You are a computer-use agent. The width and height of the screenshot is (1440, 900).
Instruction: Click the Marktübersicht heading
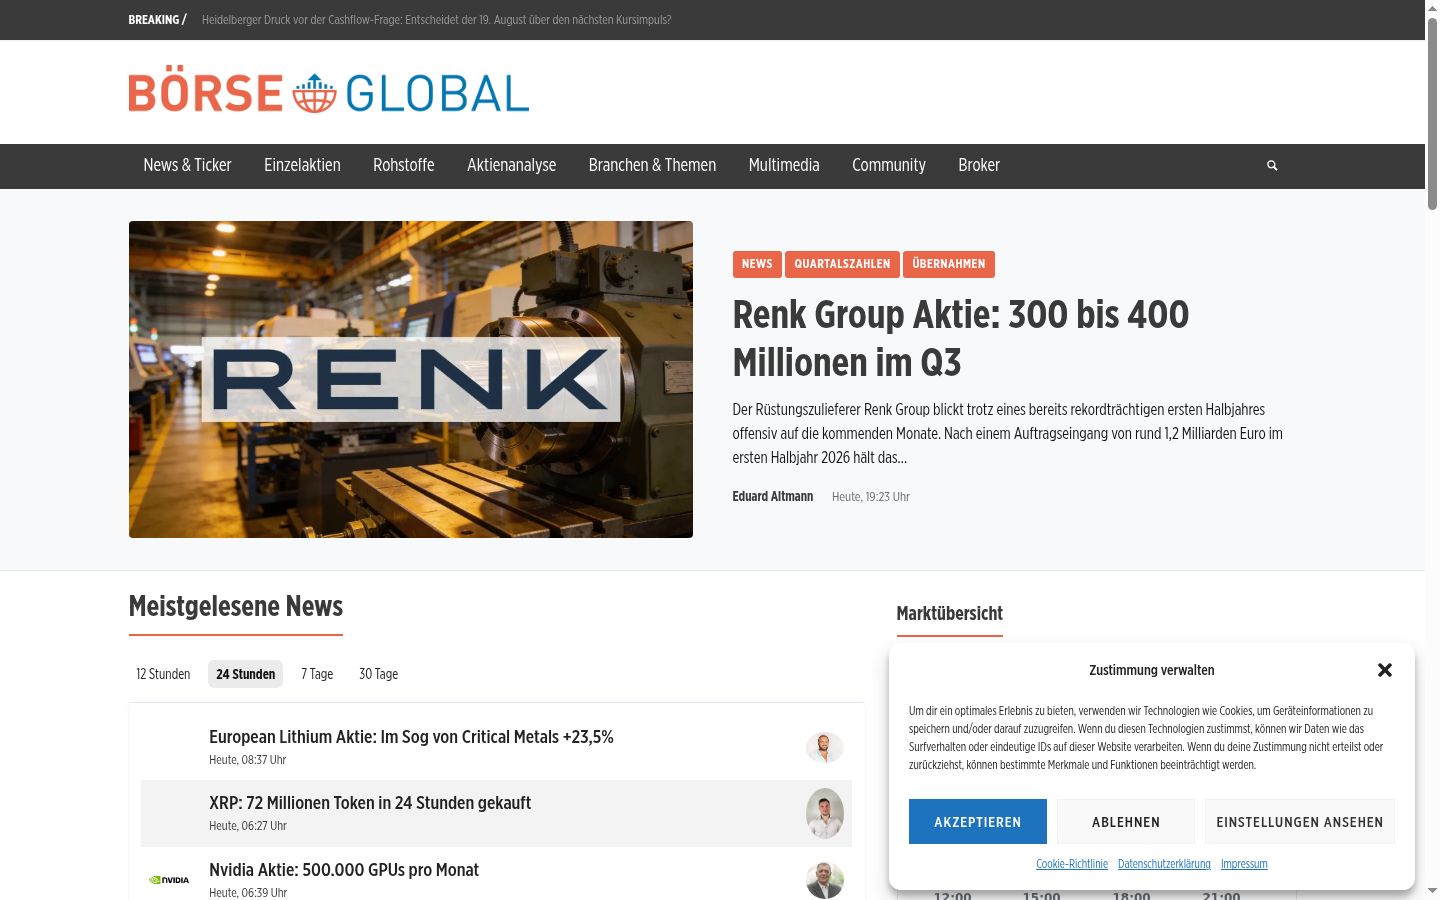click(x=950, y=614)
